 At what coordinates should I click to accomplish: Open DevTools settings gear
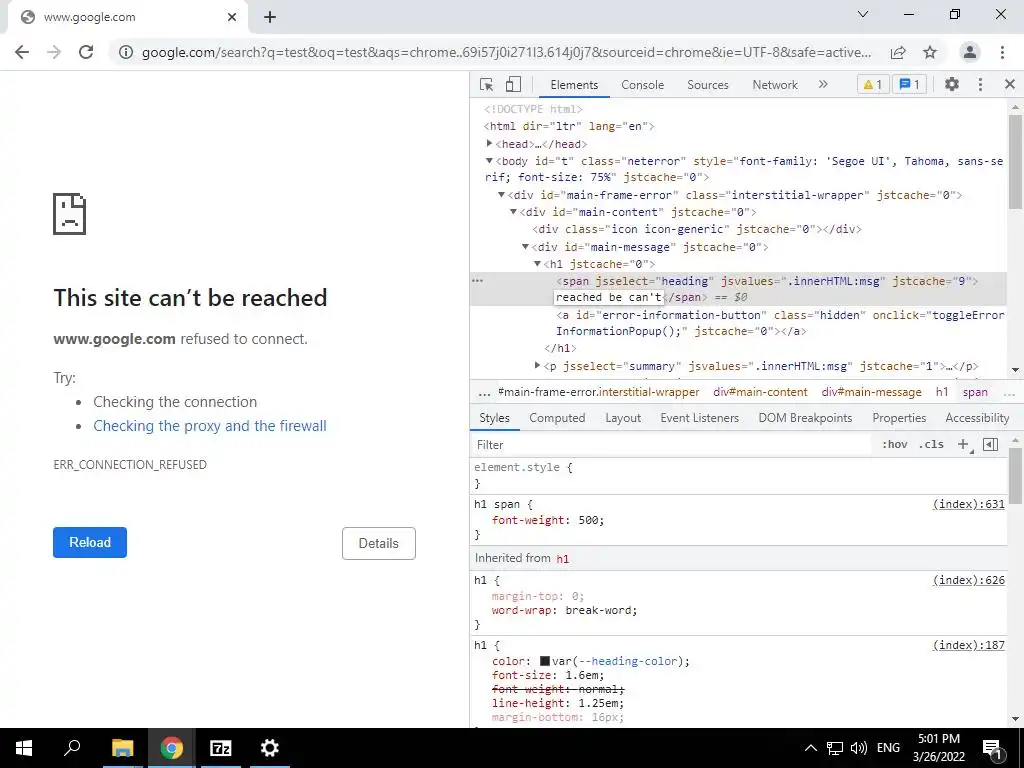tap(952, 84)
